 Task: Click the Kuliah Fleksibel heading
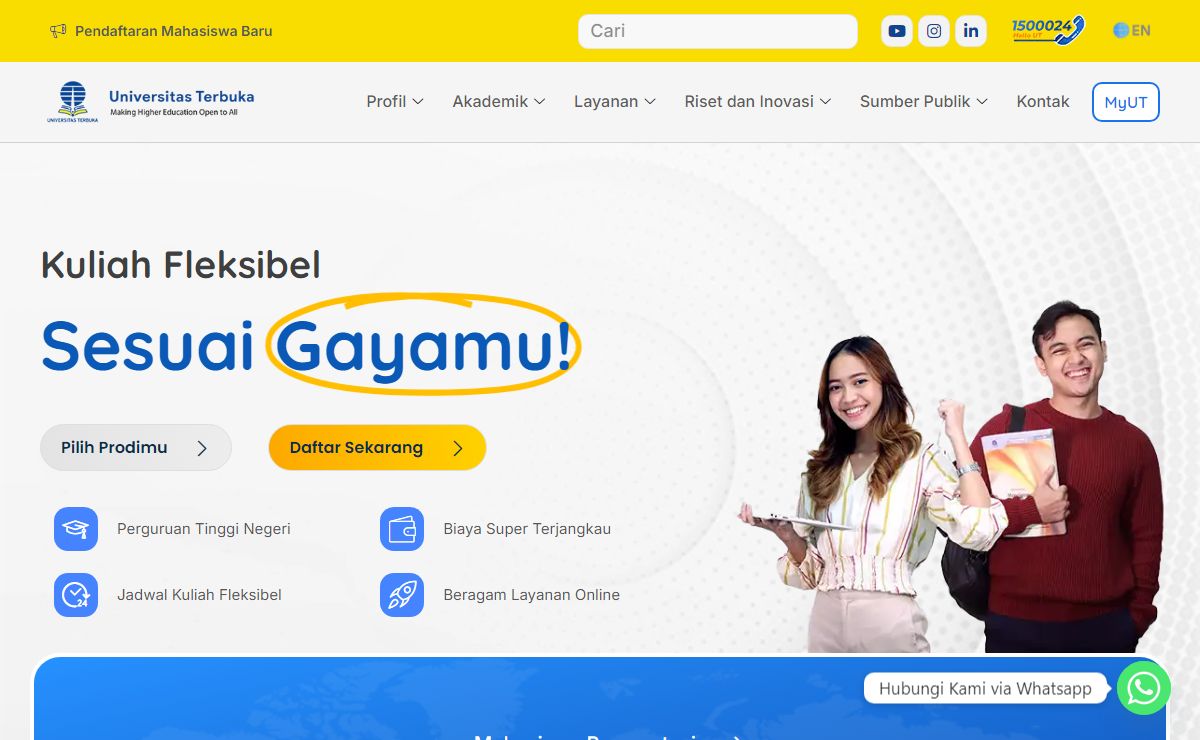pos(181,265)
